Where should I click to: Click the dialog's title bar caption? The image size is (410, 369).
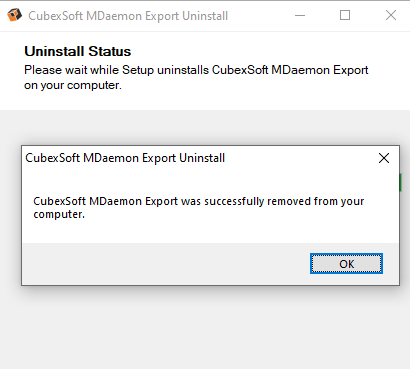(x=125, y=158)
